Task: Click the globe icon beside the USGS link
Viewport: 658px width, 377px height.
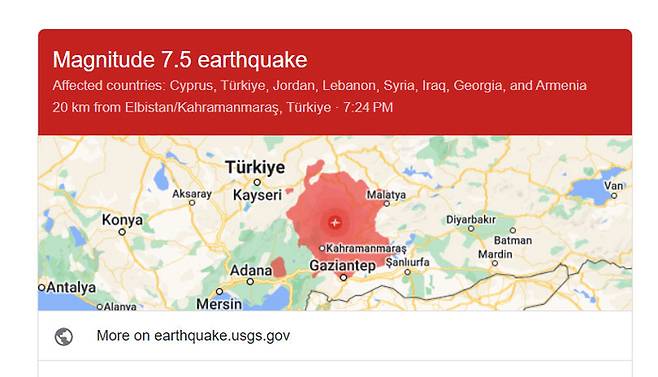Action: [64, 336]
